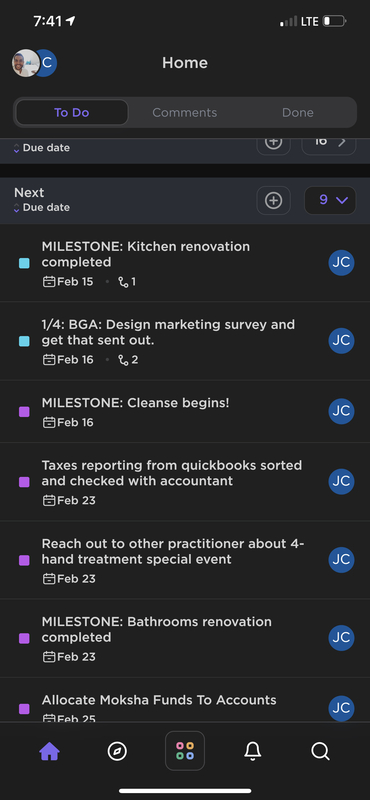Tap the search magnifier icon
Image resolution: width=370 pixels, height=800 pixels.
320,751
